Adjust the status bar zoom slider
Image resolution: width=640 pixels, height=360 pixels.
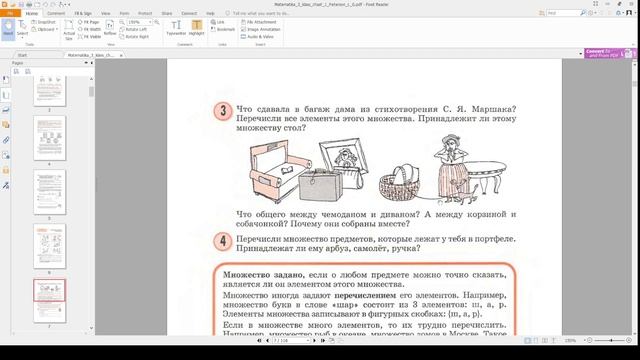click(611, 340)
